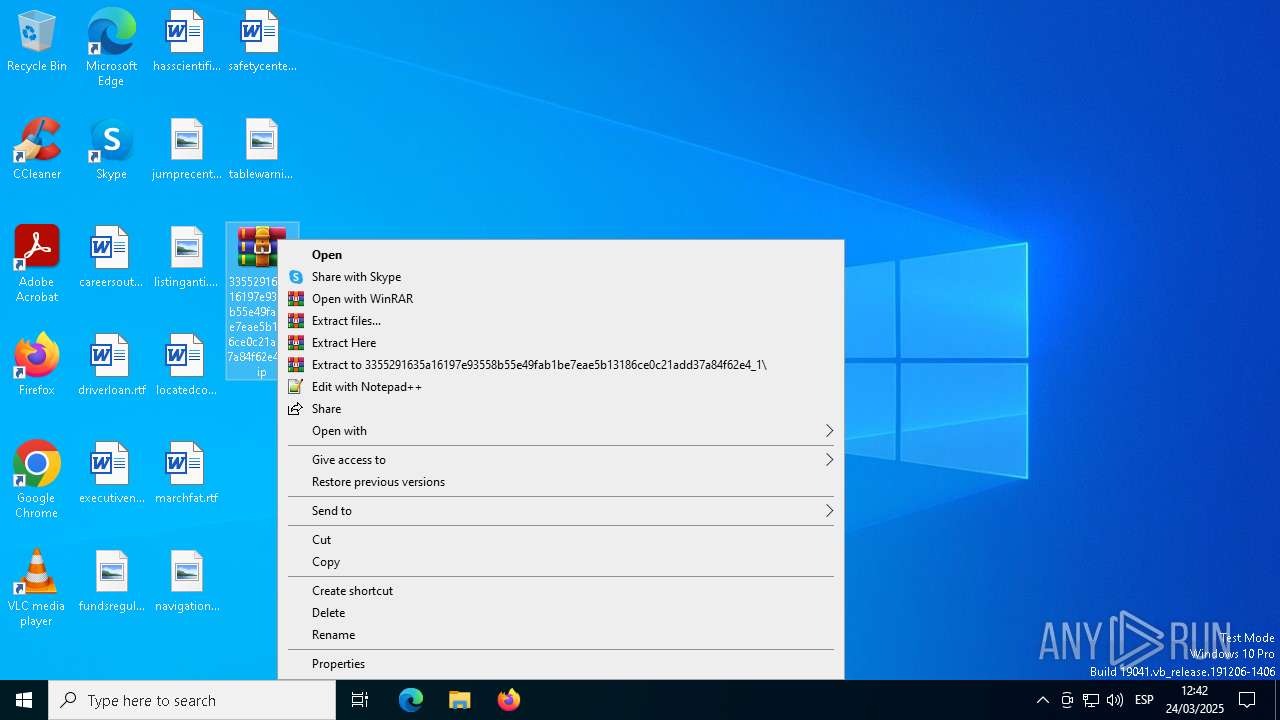This screenshot has height=720, width=1280.
Task: Open the notification center icon
Action: 1247,700
